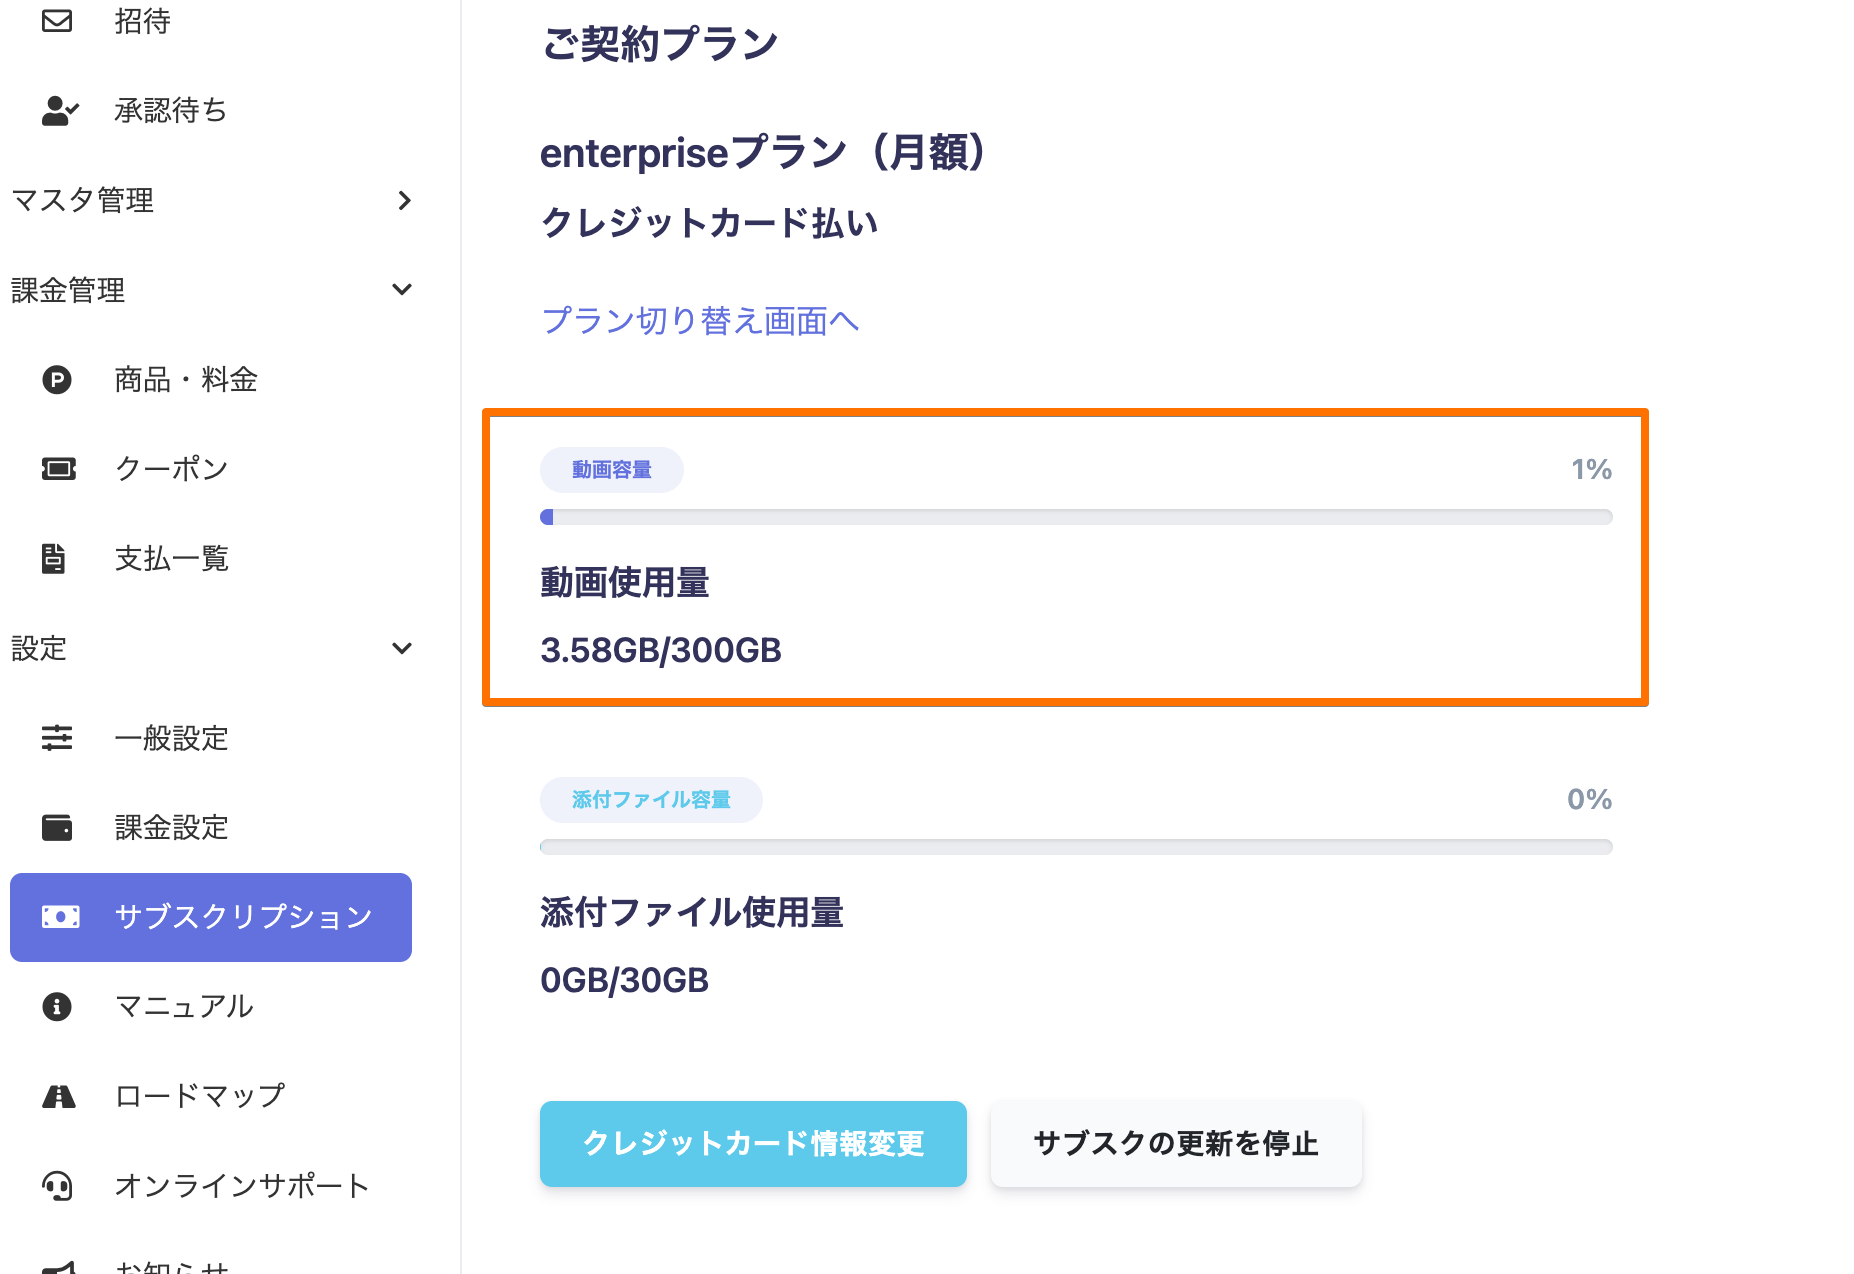Click the サブスクの更新を停止 button
1854x1274 pixels.
[x=1176, y=1144]
